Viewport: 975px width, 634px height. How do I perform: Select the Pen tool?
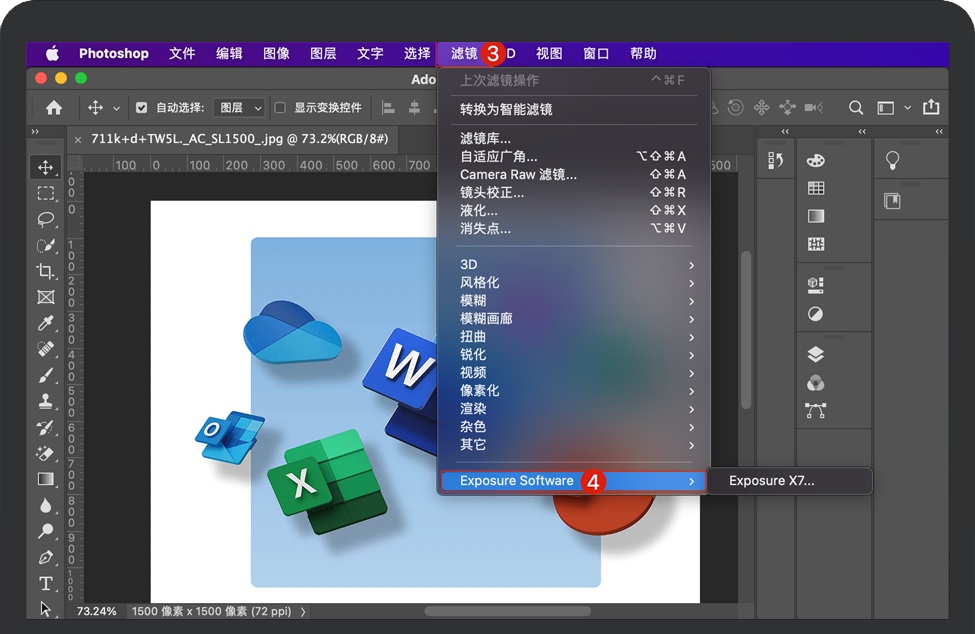point(45,558)
